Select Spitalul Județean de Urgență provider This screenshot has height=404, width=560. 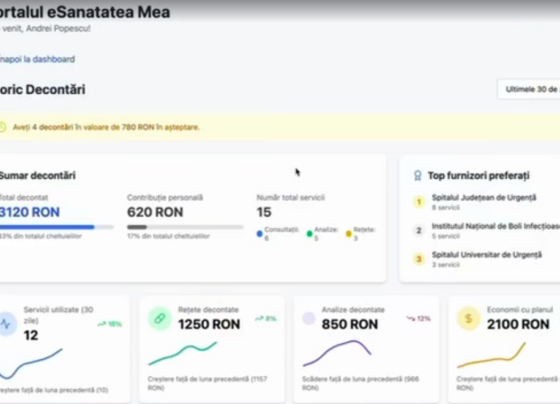coord(484,202)
